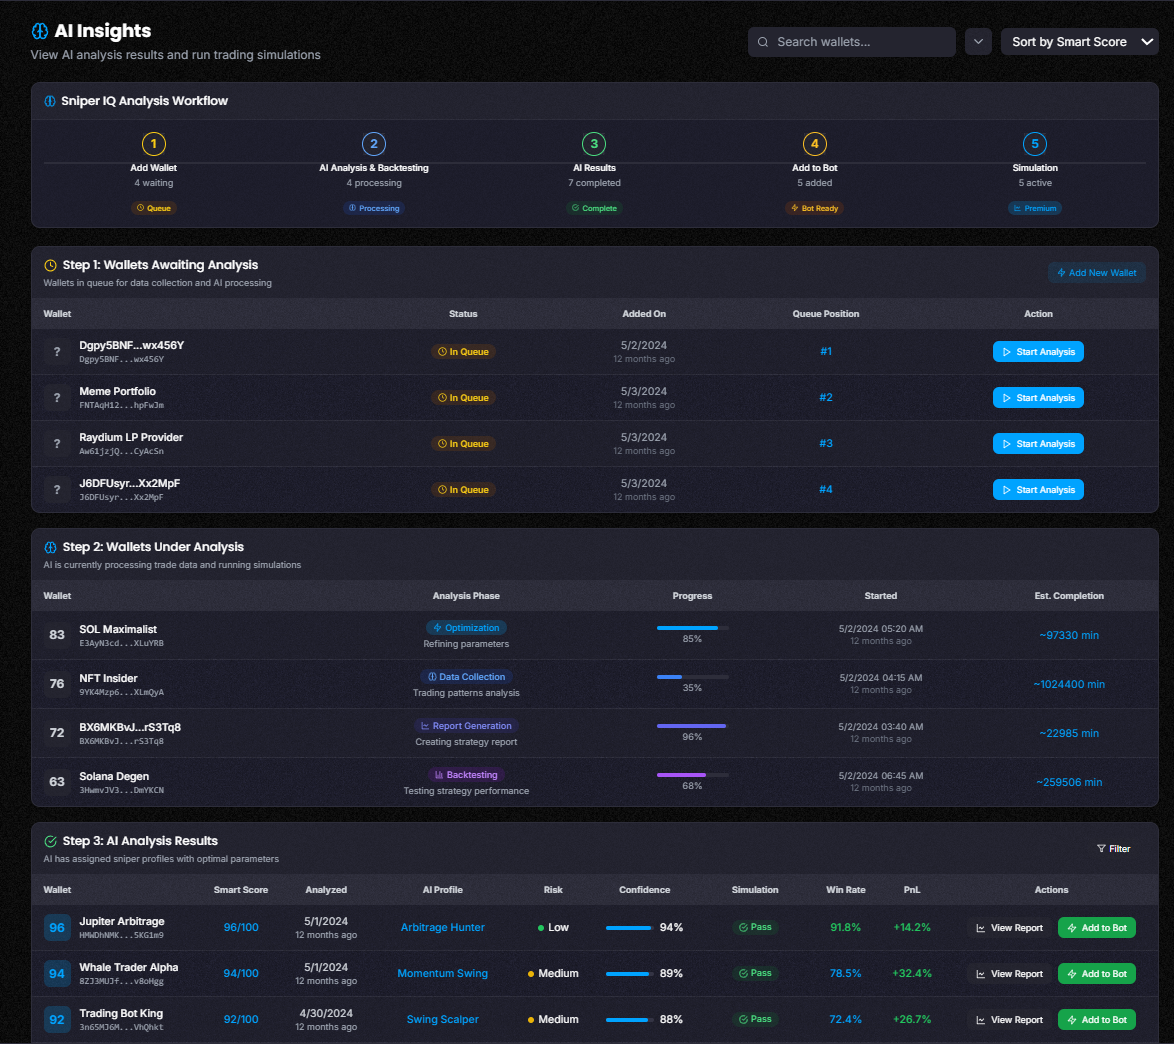Click the Sniper IQ Analysis Workflow icon

(49, 101)
